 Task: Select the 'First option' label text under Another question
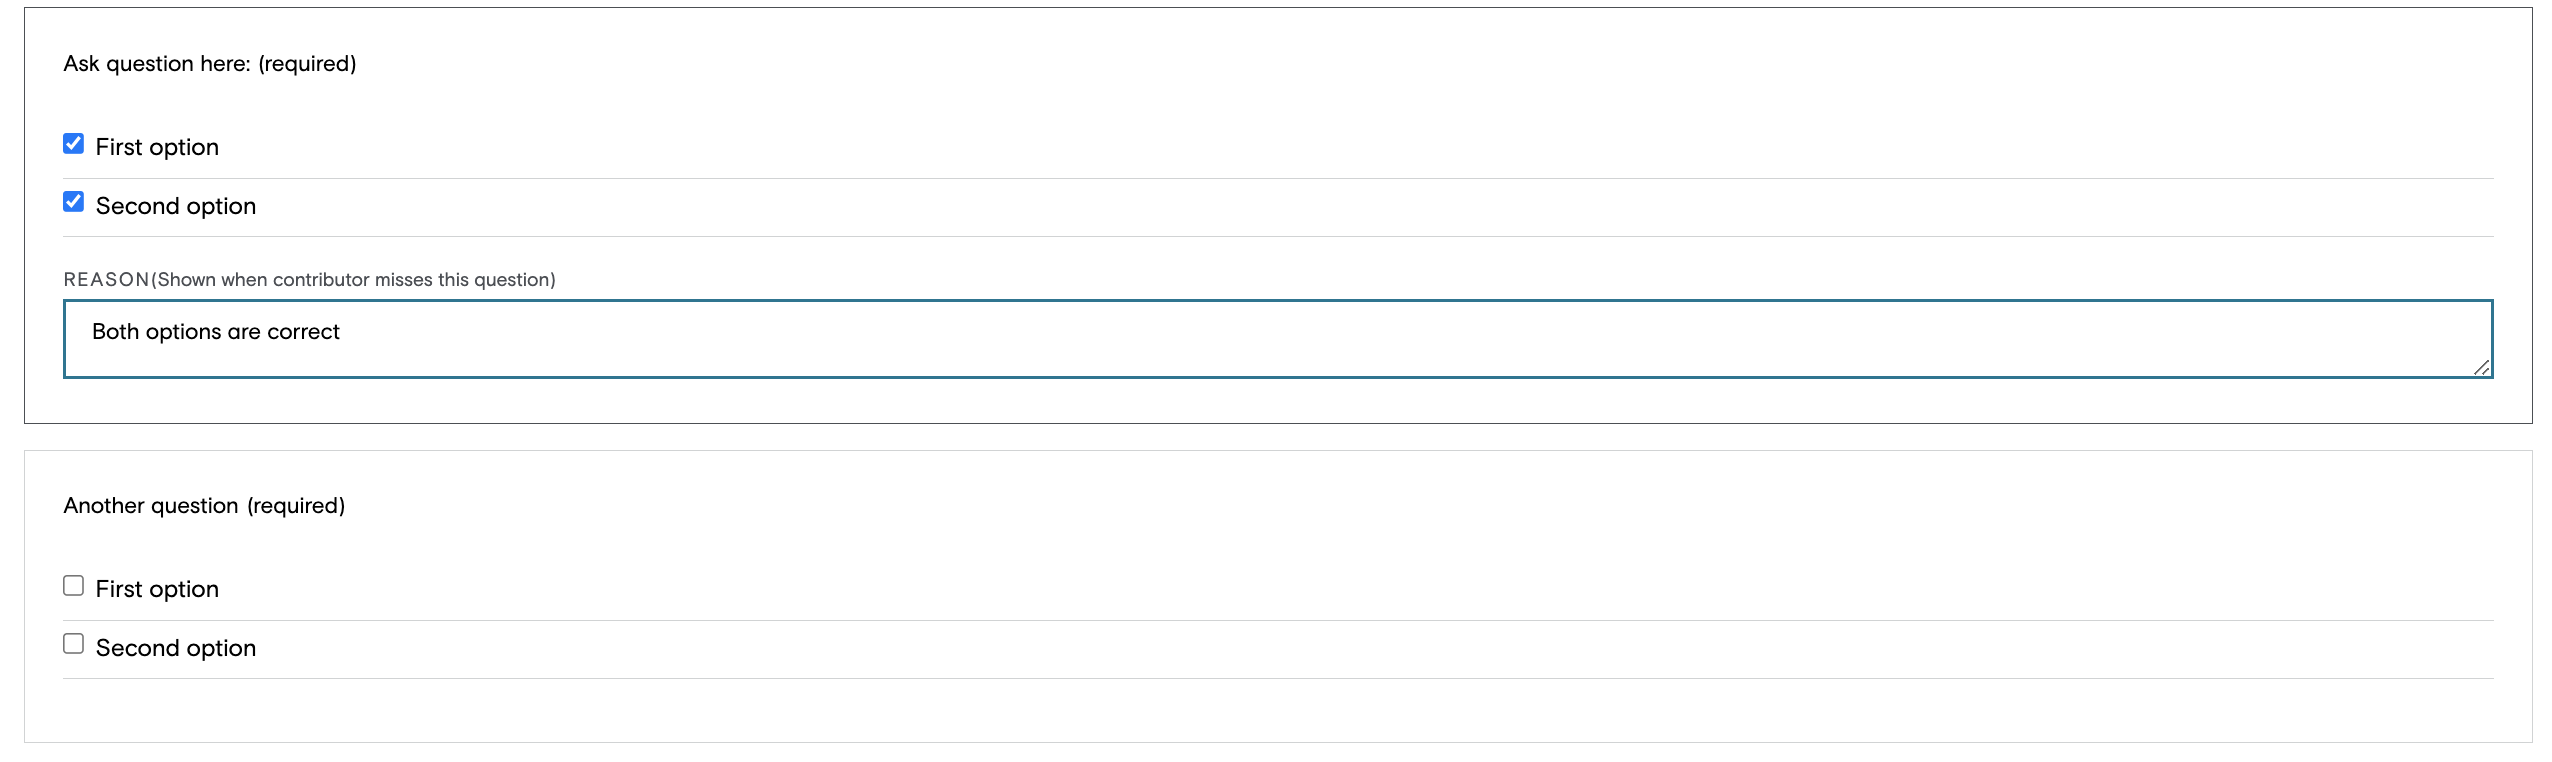click(157, 589)
